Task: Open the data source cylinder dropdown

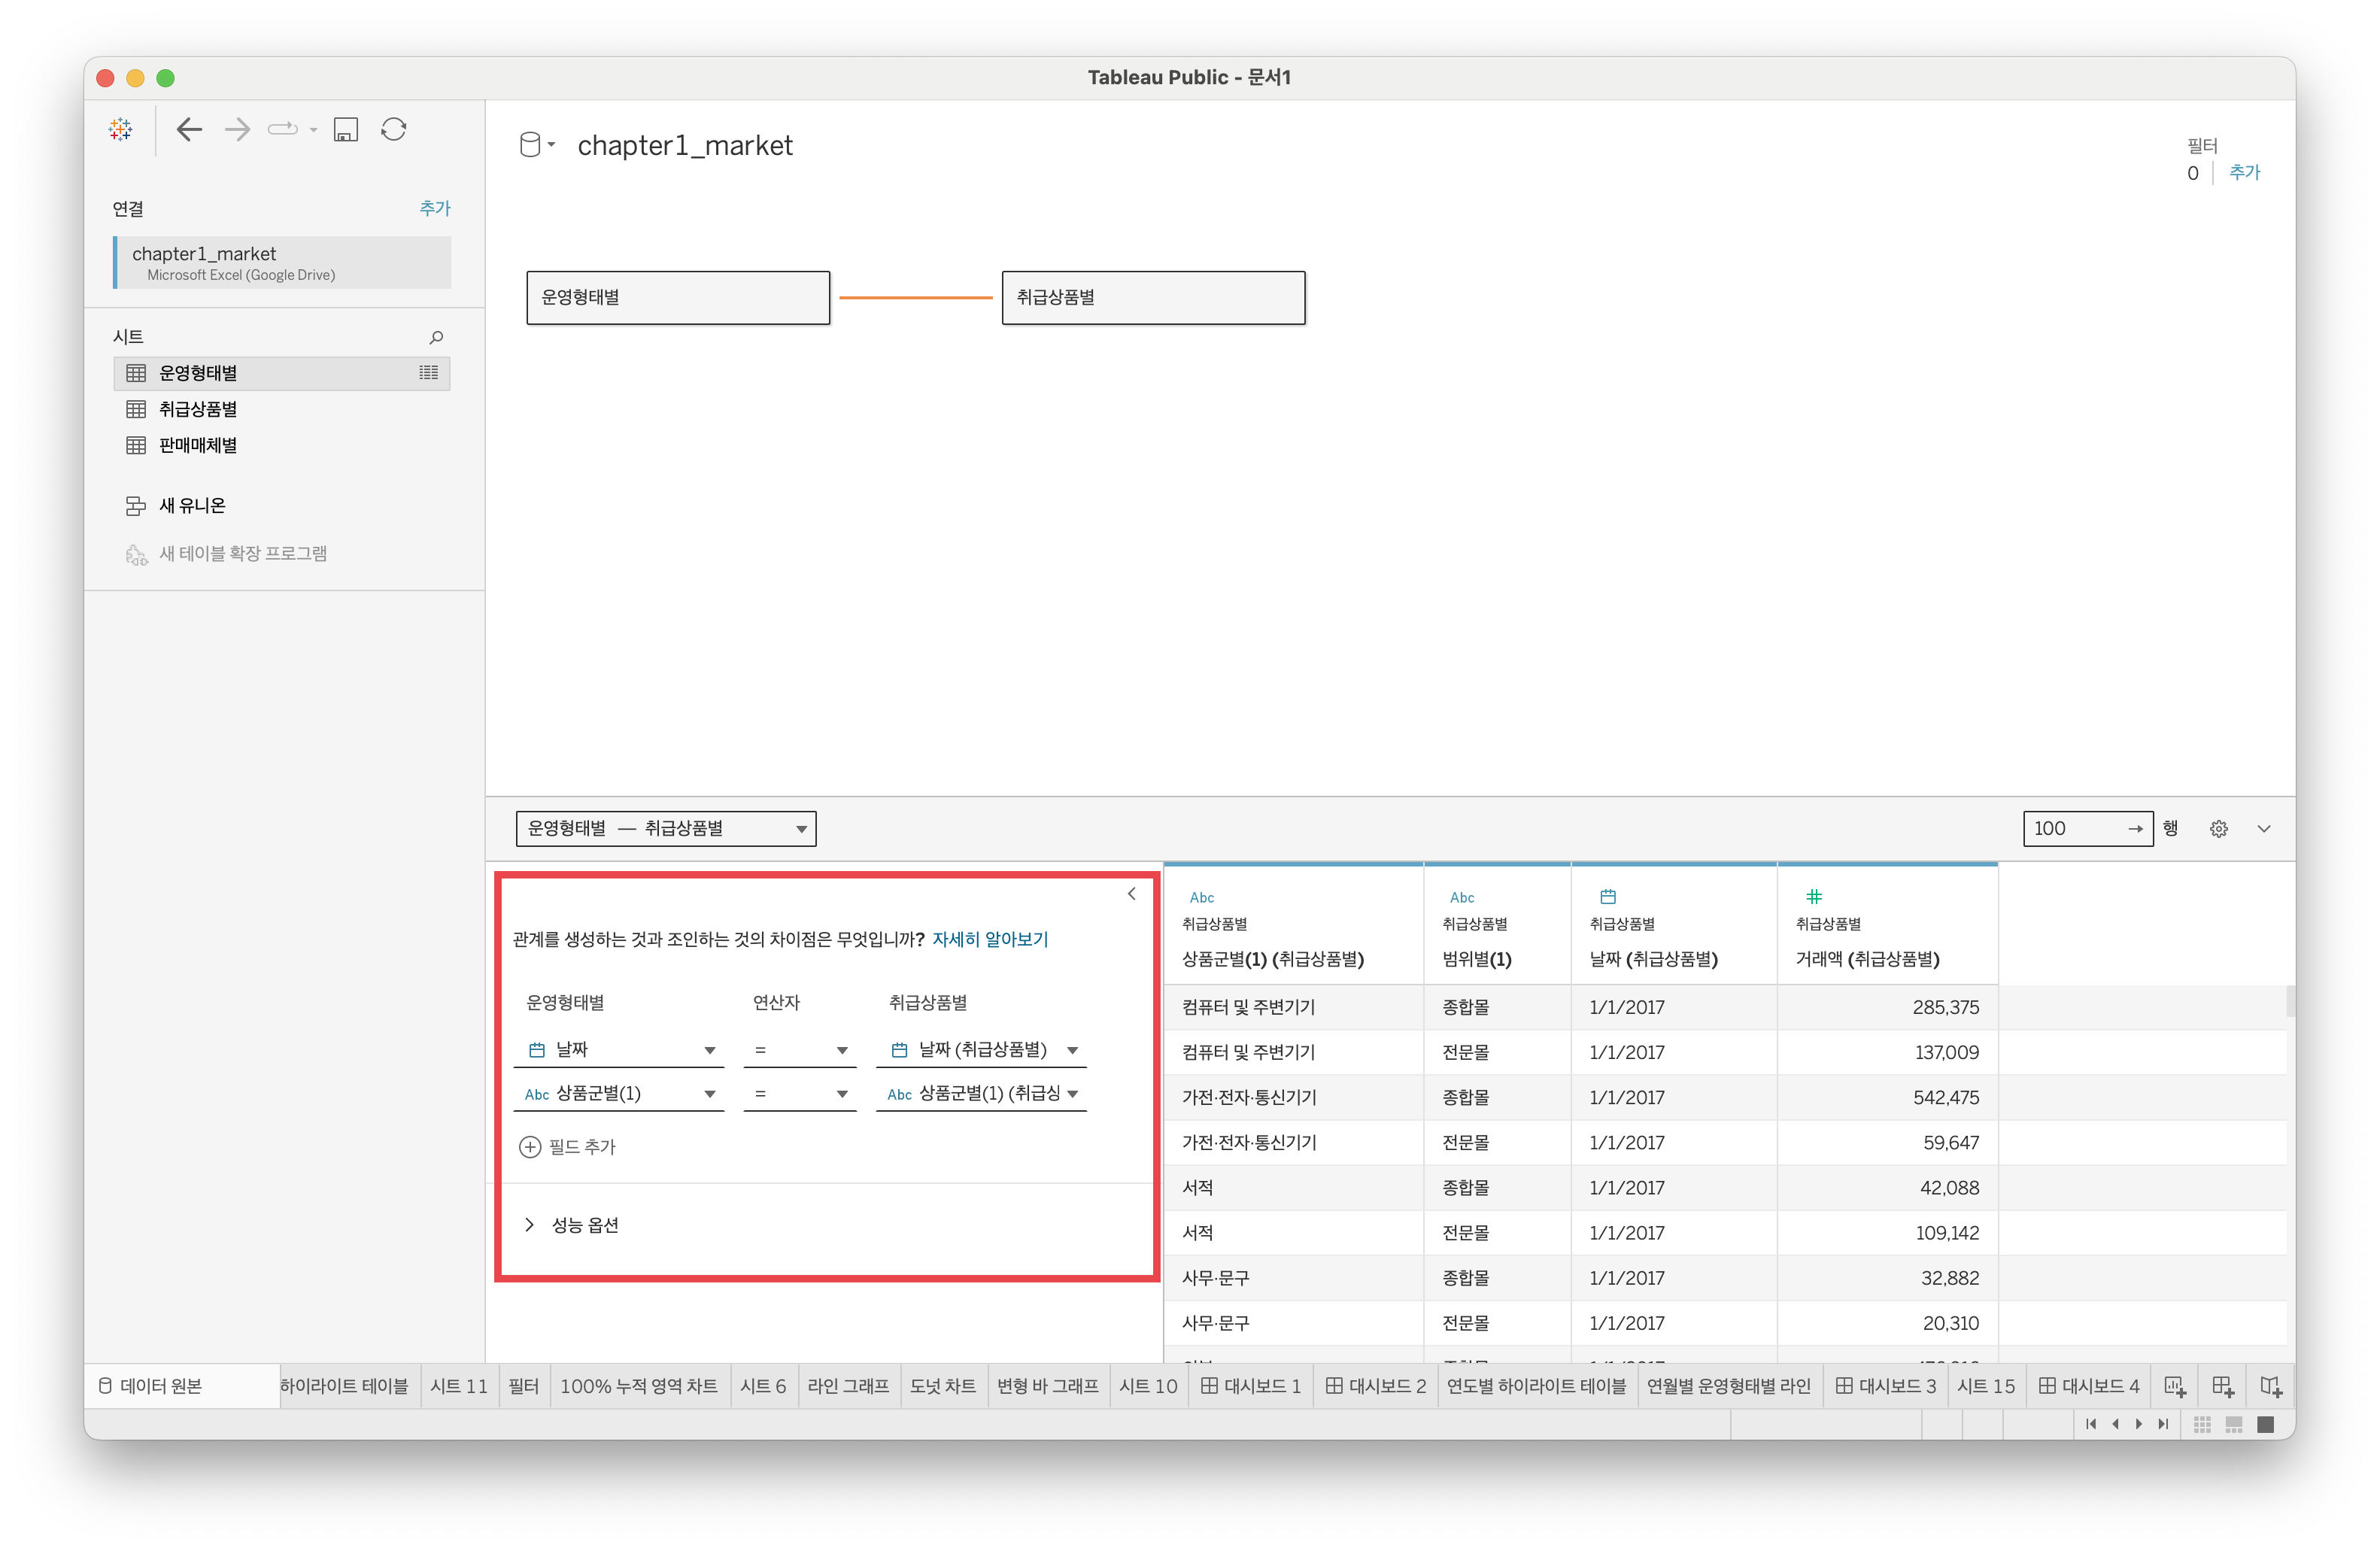Action: click(537, 145)
